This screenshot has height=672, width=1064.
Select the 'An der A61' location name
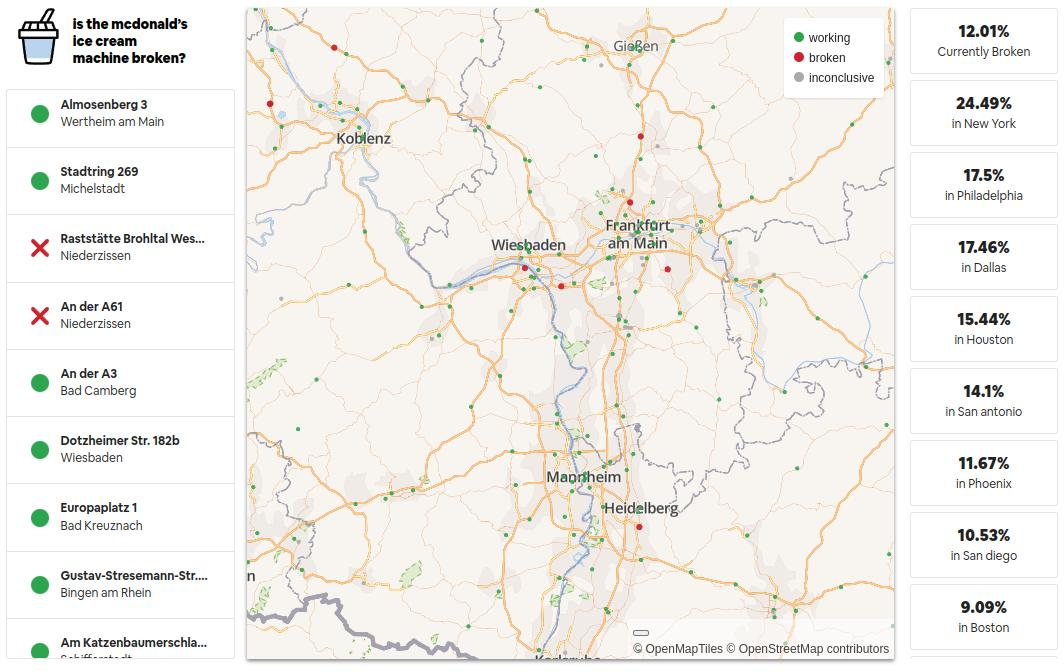(92, 307)
